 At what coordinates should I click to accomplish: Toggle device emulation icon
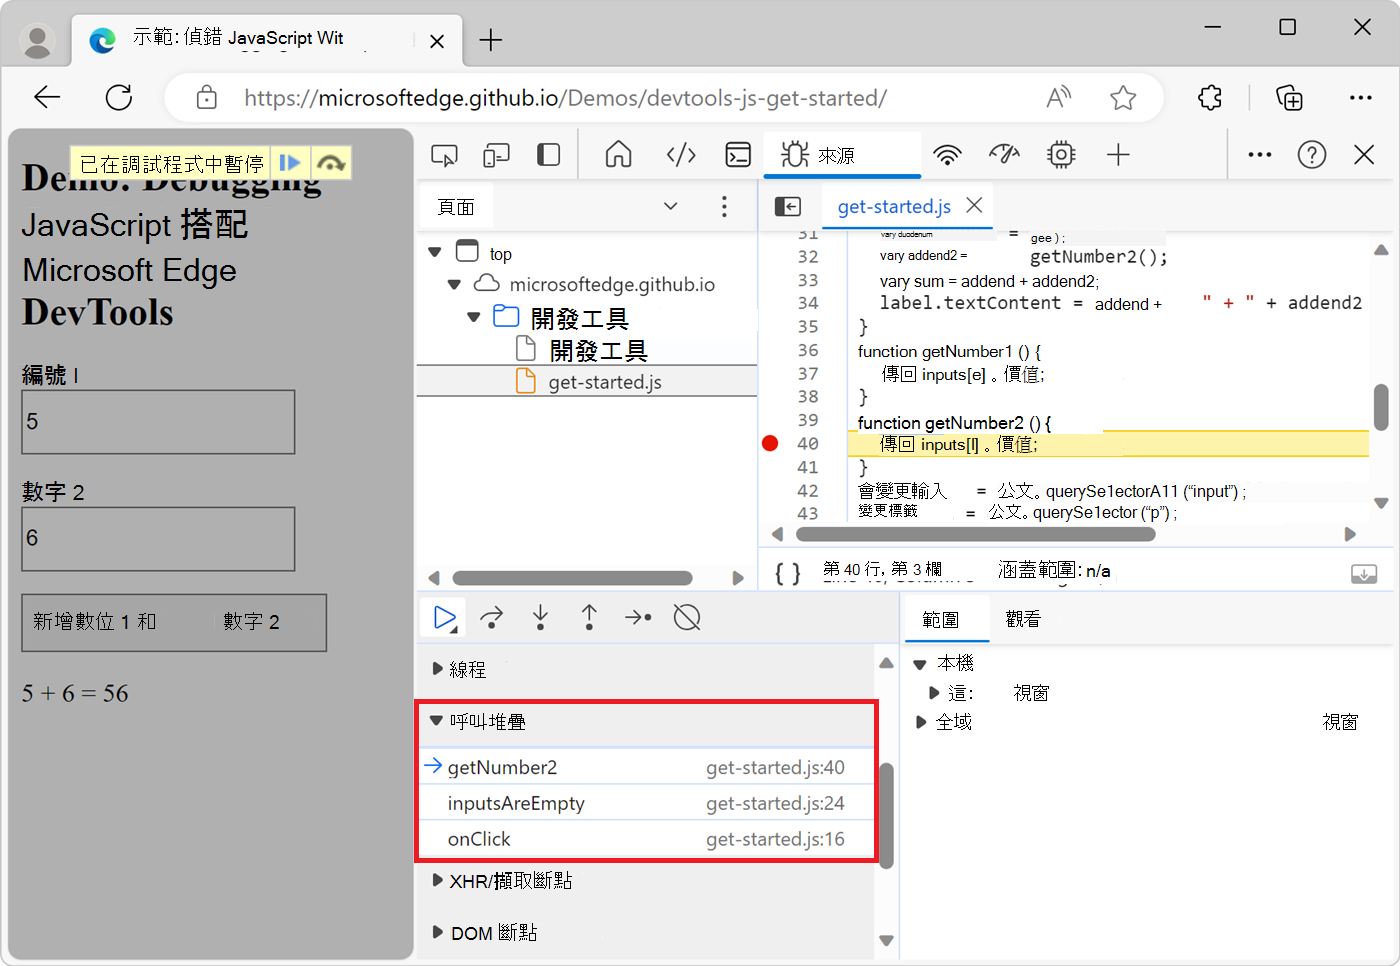click(496, 155)
